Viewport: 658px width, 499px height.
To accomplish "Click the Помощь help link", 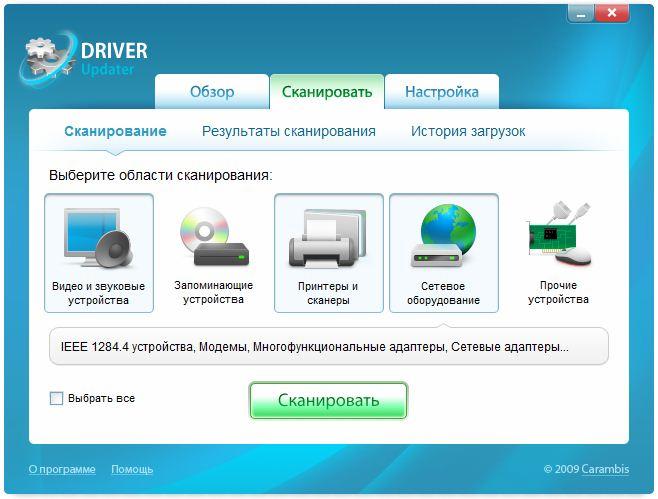I will click(132, 469).
